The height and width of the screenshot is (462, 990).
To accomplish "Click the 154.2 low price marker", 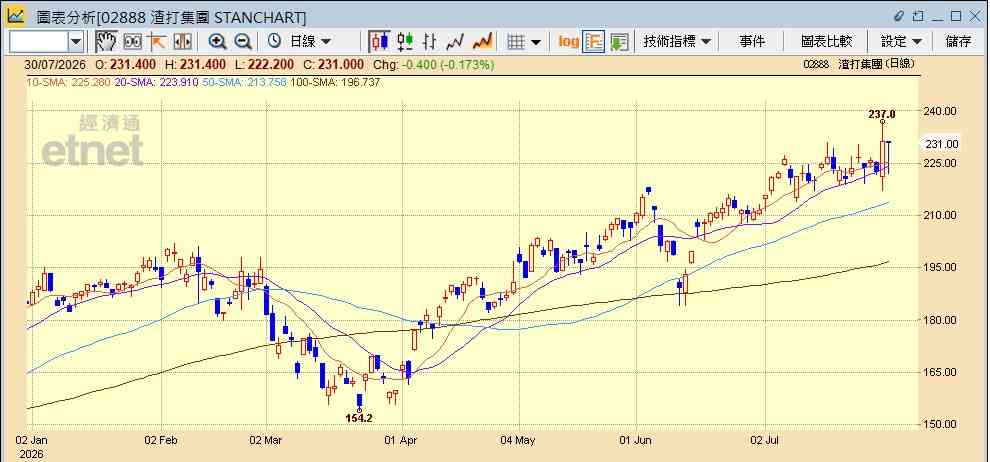I will coord(359,418).
